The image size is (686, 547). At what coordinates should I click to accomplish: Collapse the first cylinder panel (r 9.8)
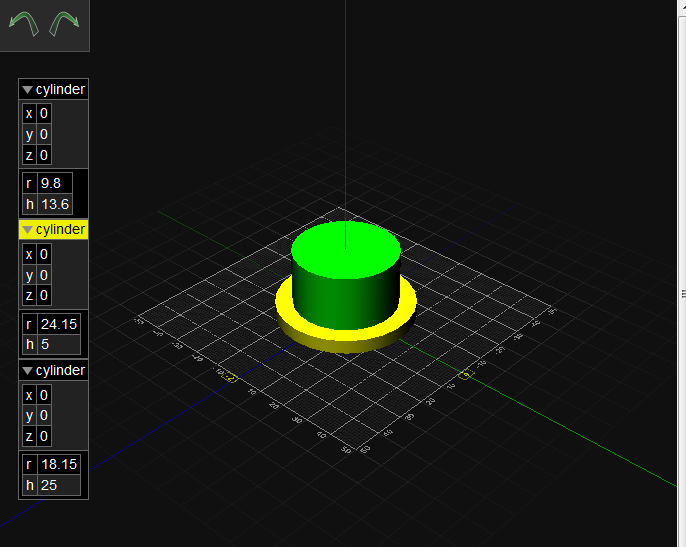tap(27, 90)
